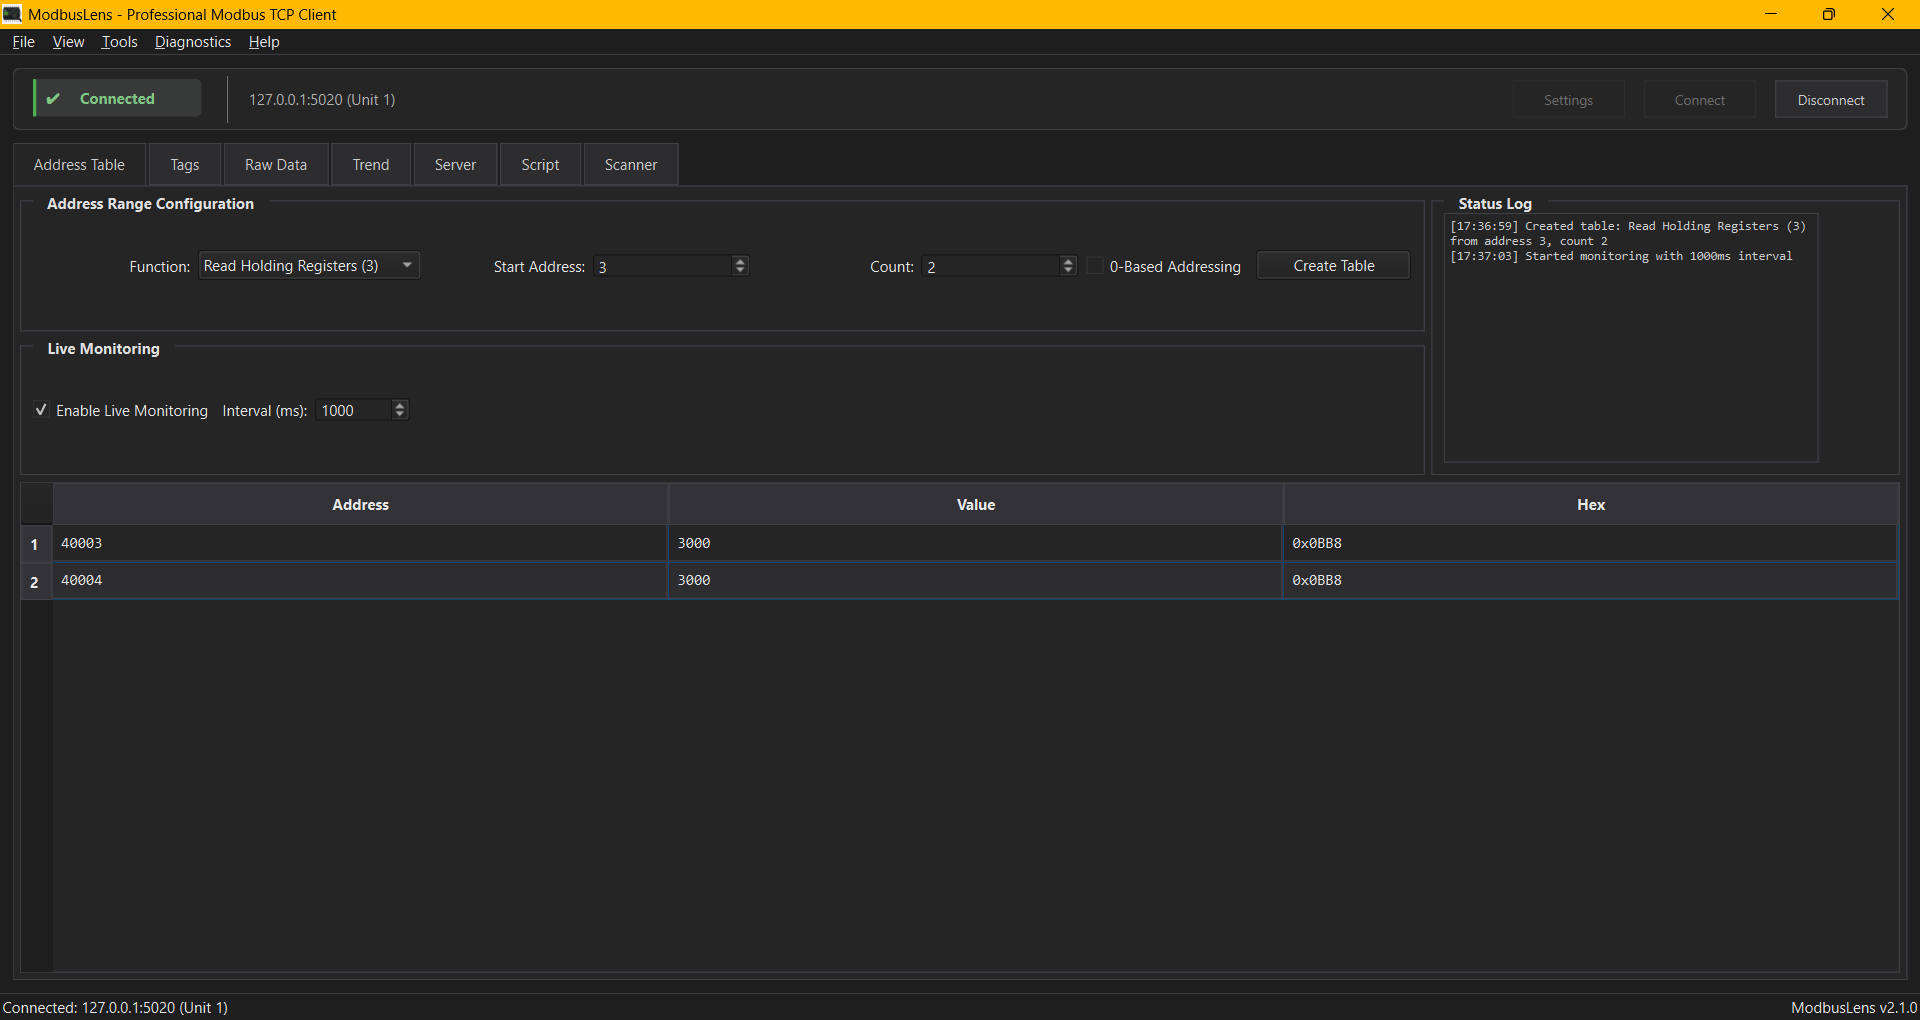This screenshot has height=1020, width=1920.
Task: Click the table's top-left corner select-all cell
Action: (x=37, y=505)
